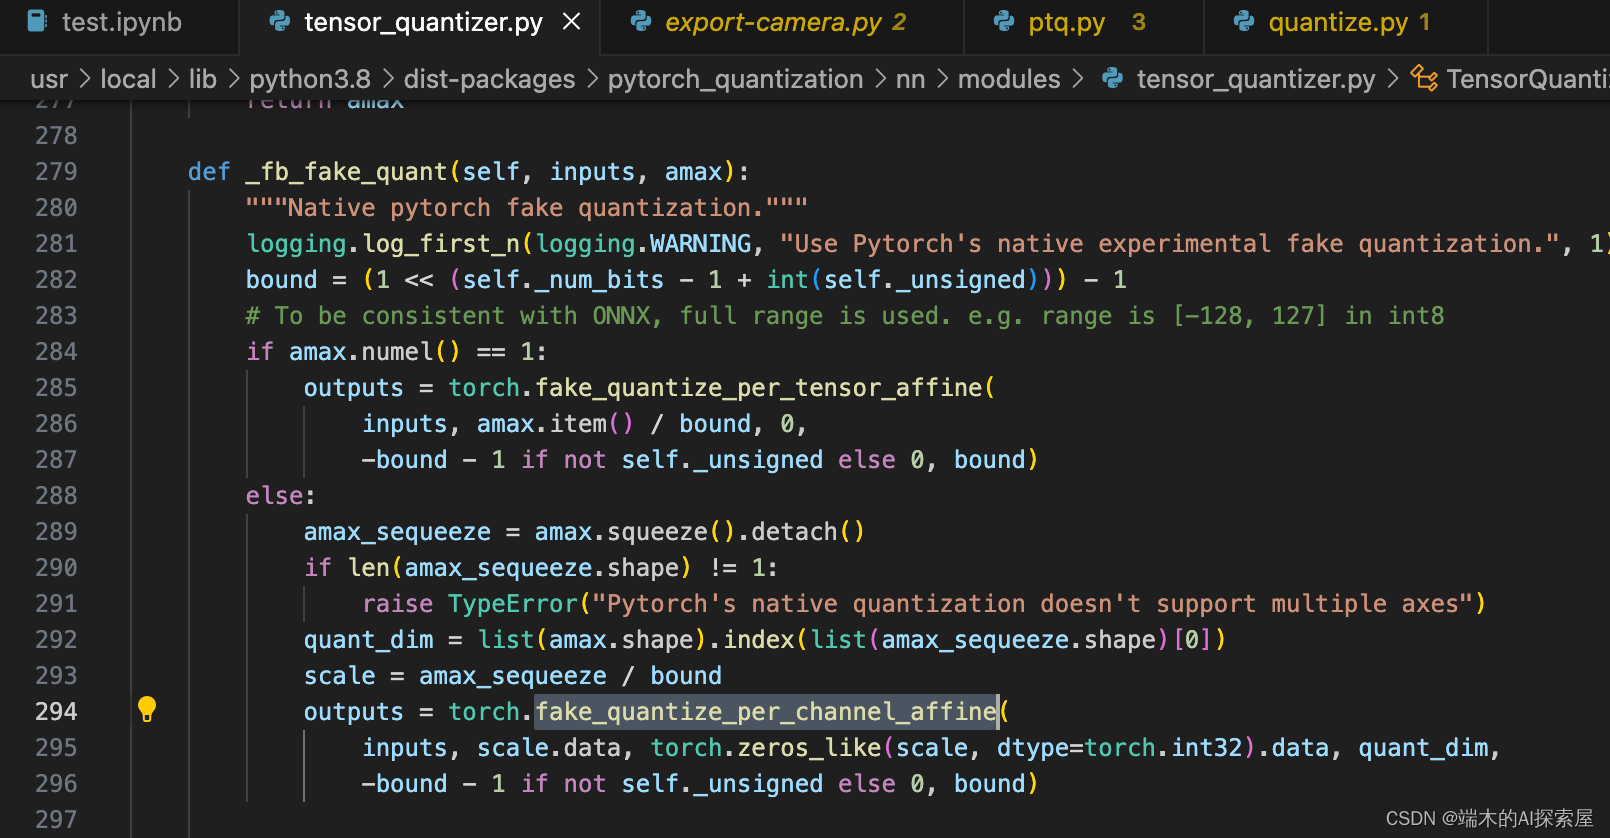This screenshot has width=1610, height=838.
Task: Click 'quant_dim' variable on line 292
Action: (x=369, y=640)
